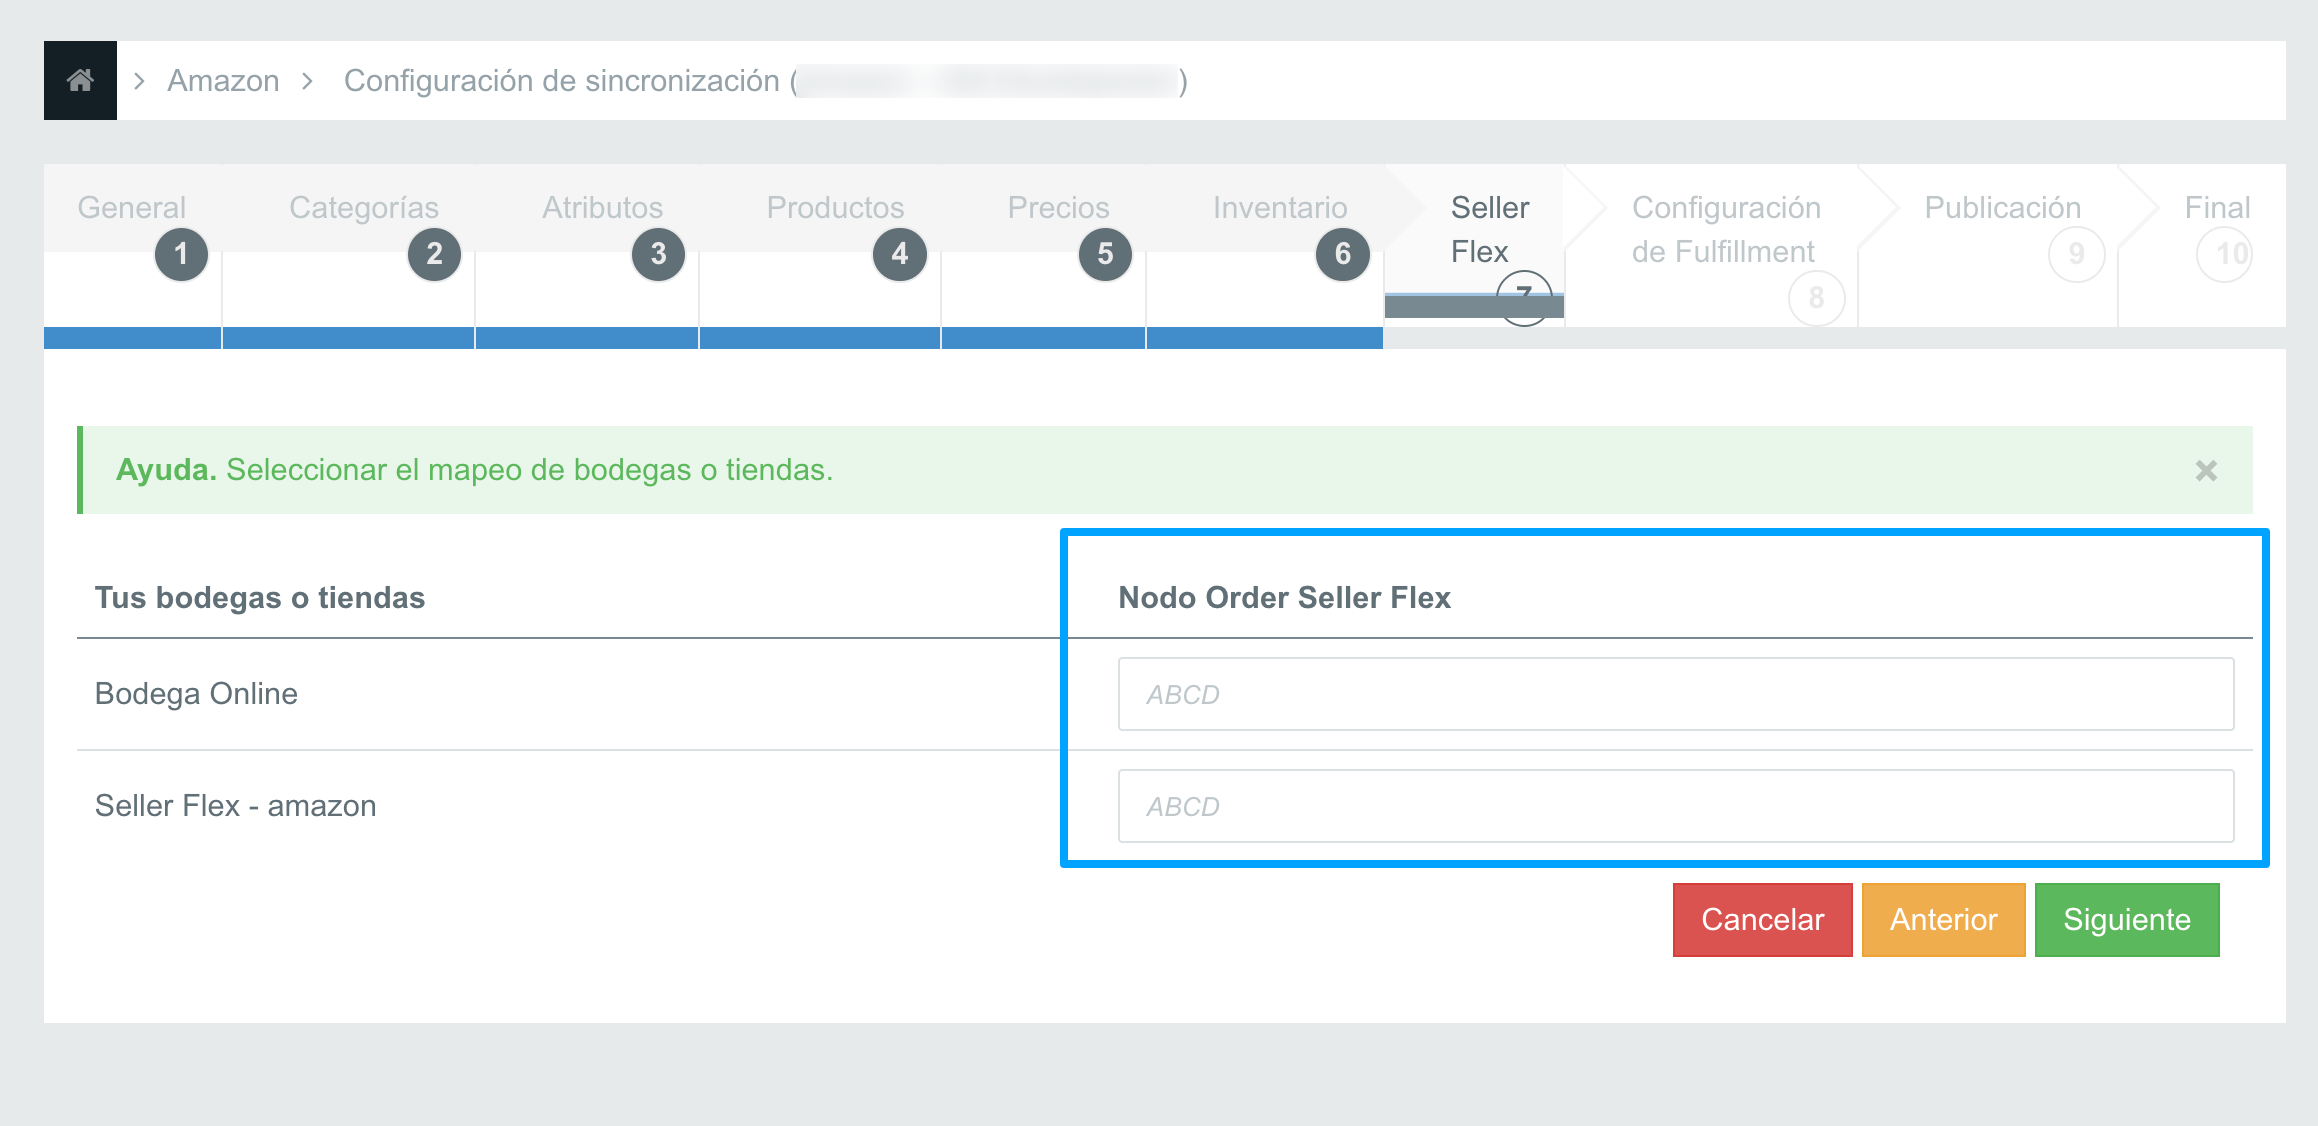Open Amazon breadcrumb link
Screen dimensions: 2318x1126
pos(223,80)
